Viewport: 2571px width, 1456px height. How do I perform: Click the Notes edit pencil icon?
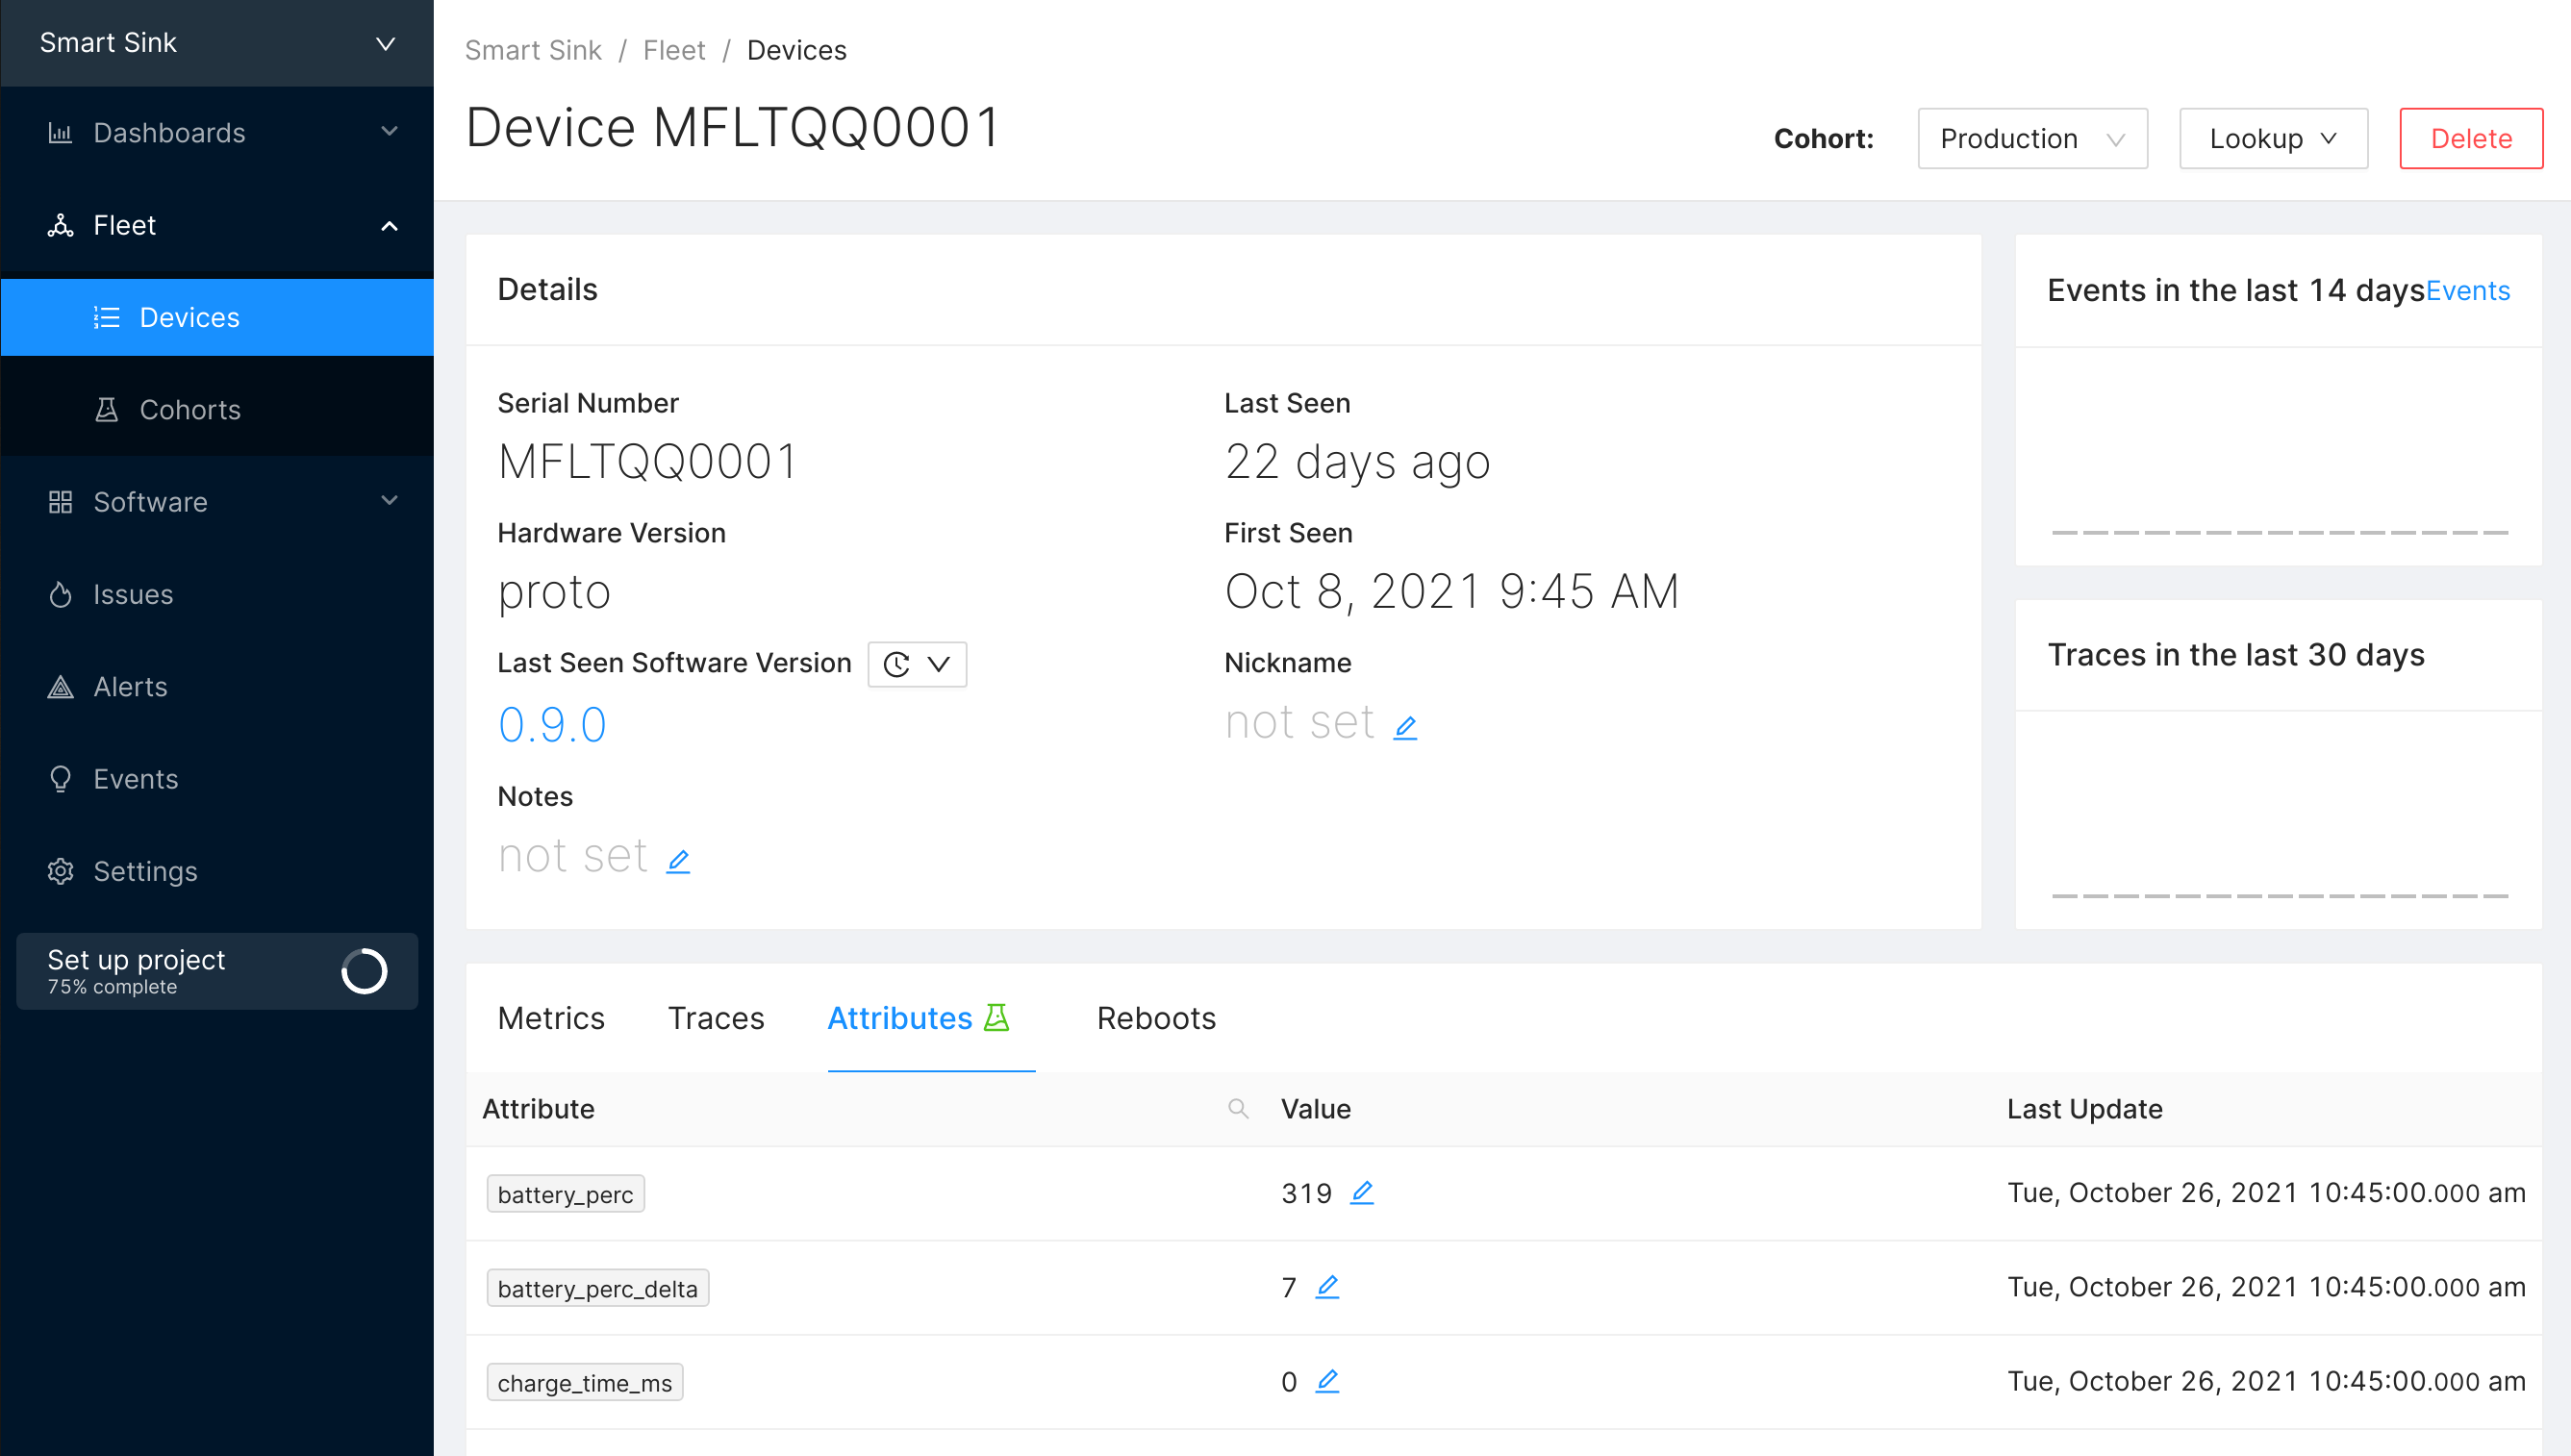click(x=678, y=860)
